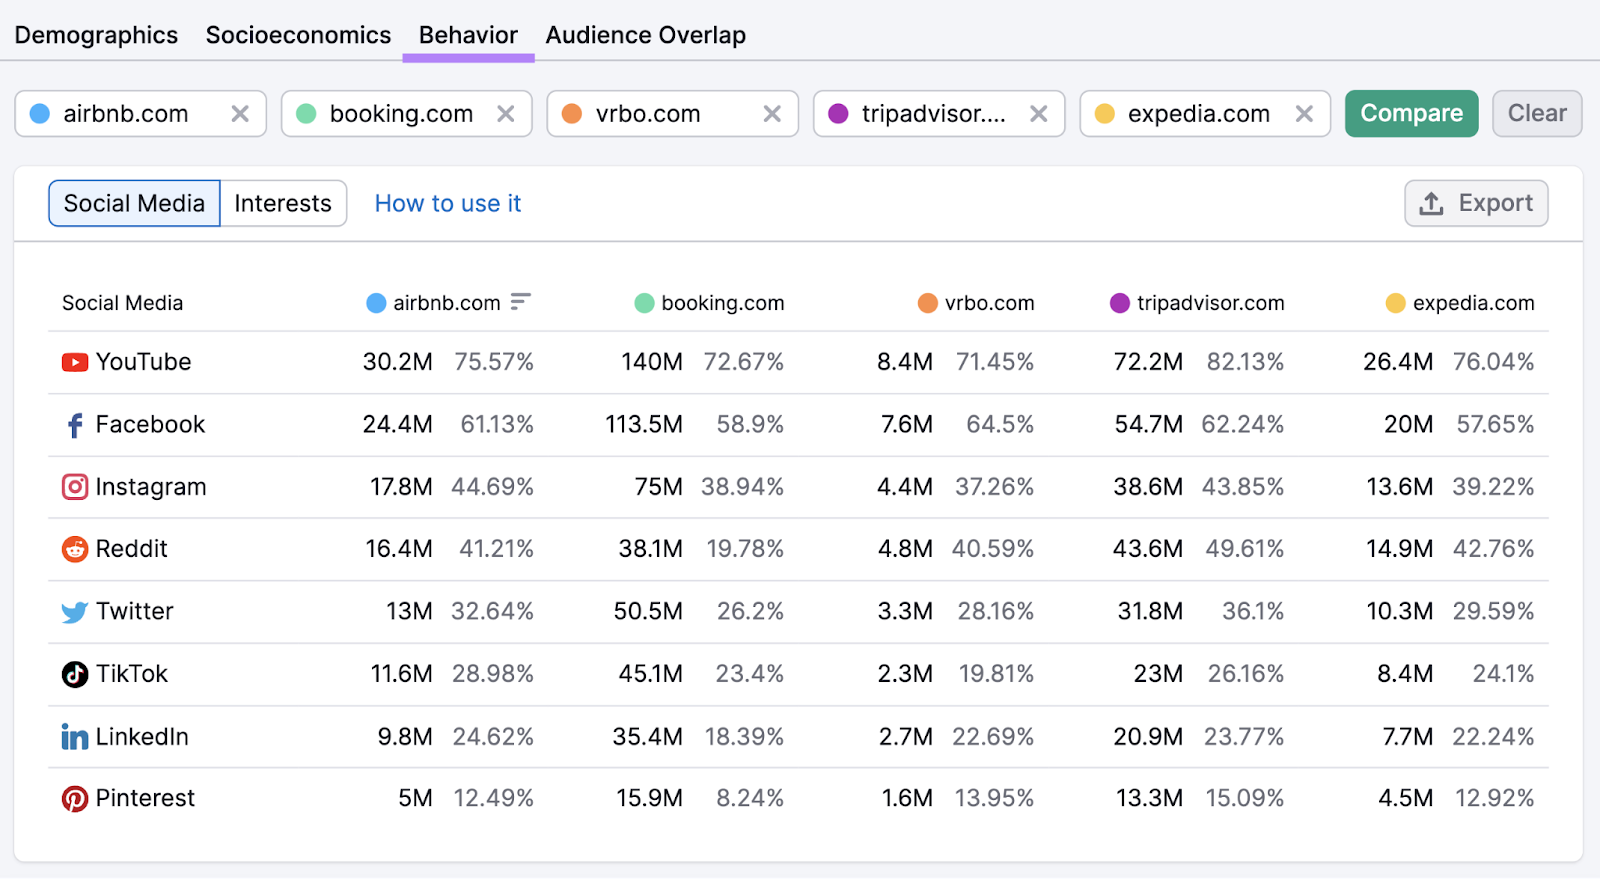The image size is (1600, 879).
Task: Click the Twitter bird icon
Action: tap(75, 612)
